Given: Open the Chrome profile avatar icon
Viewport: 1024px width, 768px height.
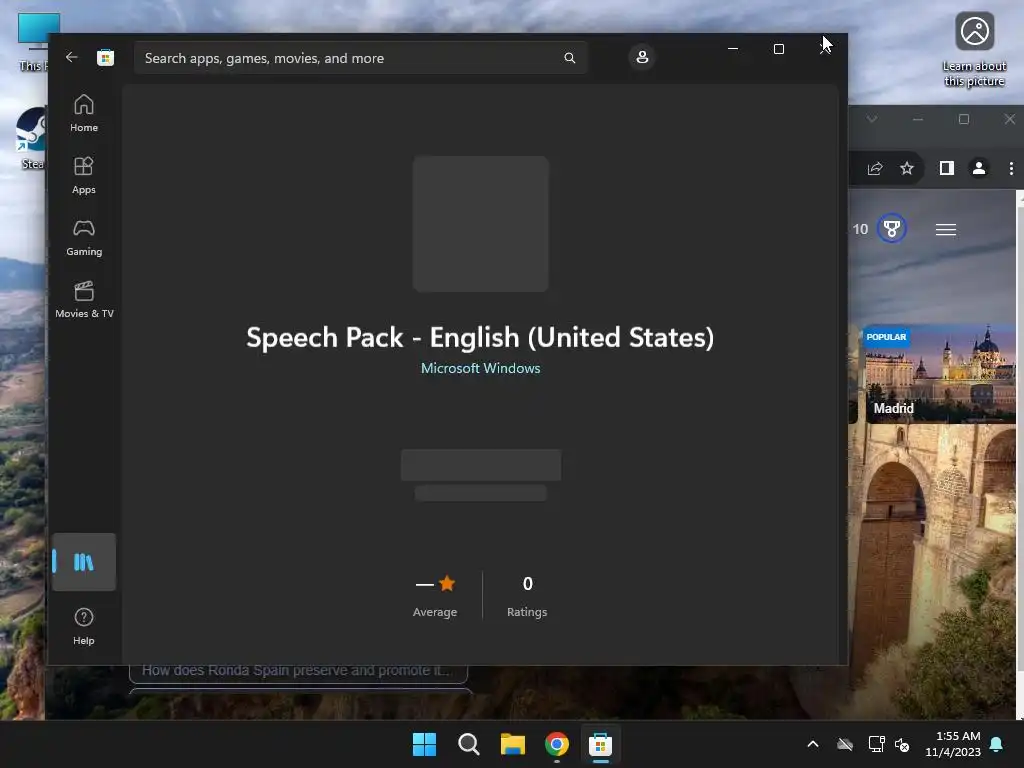Looking at the screenshot, I should (978, 168).
